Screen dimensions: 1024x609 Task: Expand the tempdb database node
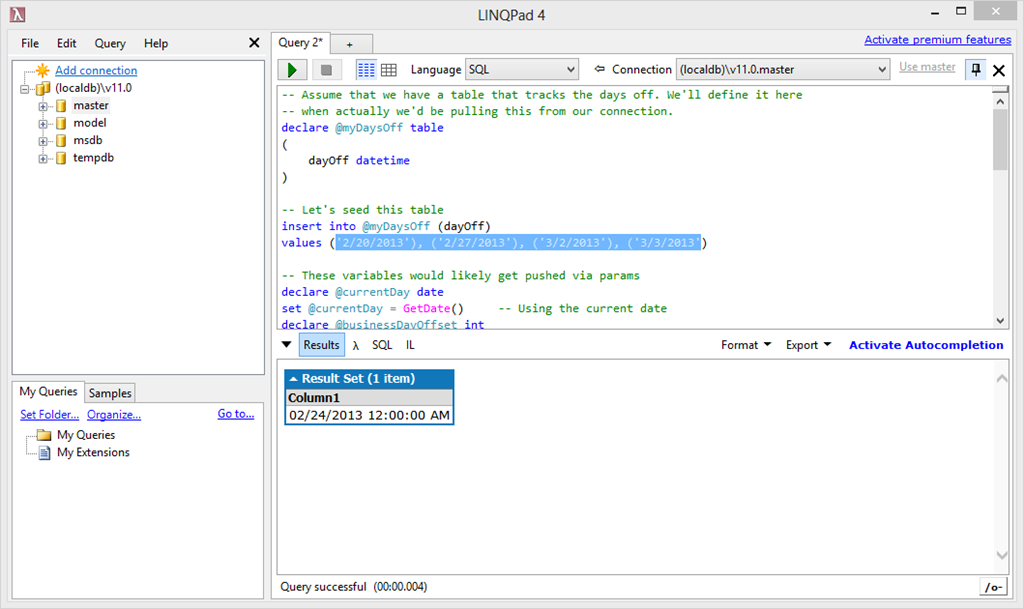(x=42, y=159)
